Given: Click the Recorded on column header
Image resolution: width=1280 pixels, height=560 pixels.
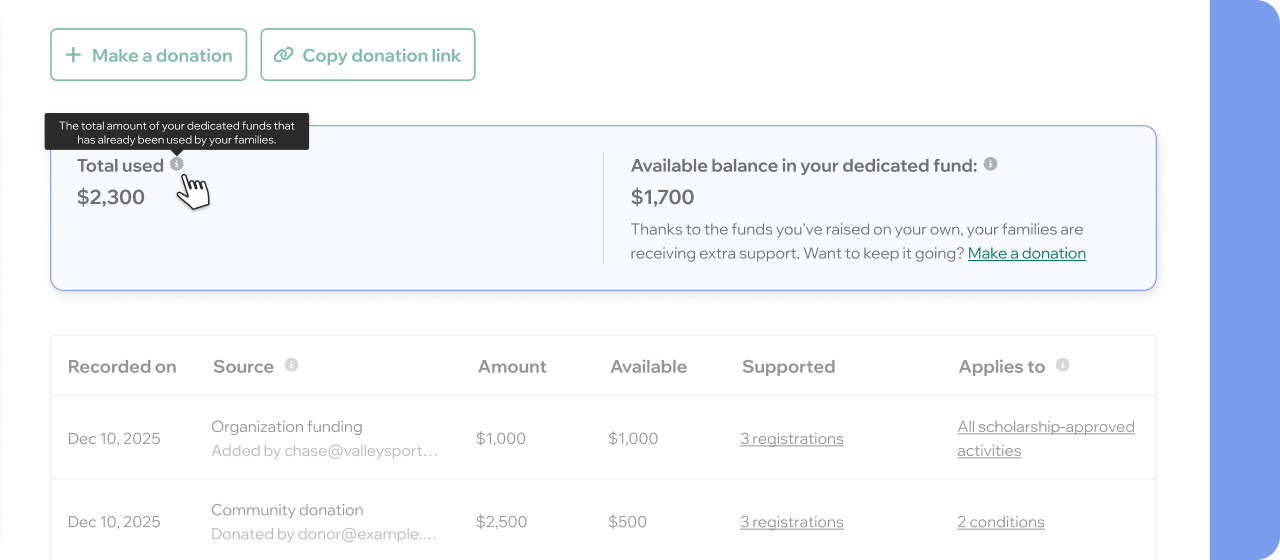Looking at the screenshot, I should pyautogui.click(x=122, y=367).
